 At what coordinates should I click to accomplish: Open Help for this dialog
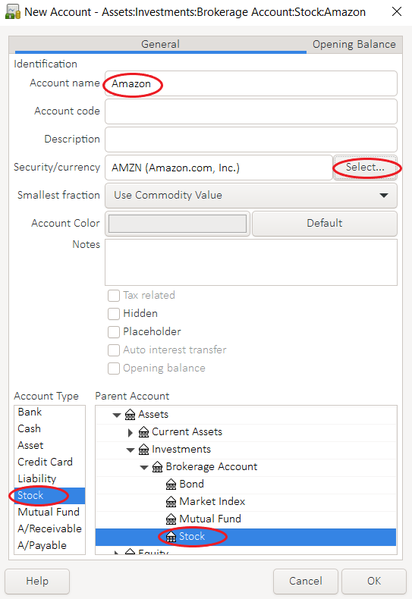point(37,581)
